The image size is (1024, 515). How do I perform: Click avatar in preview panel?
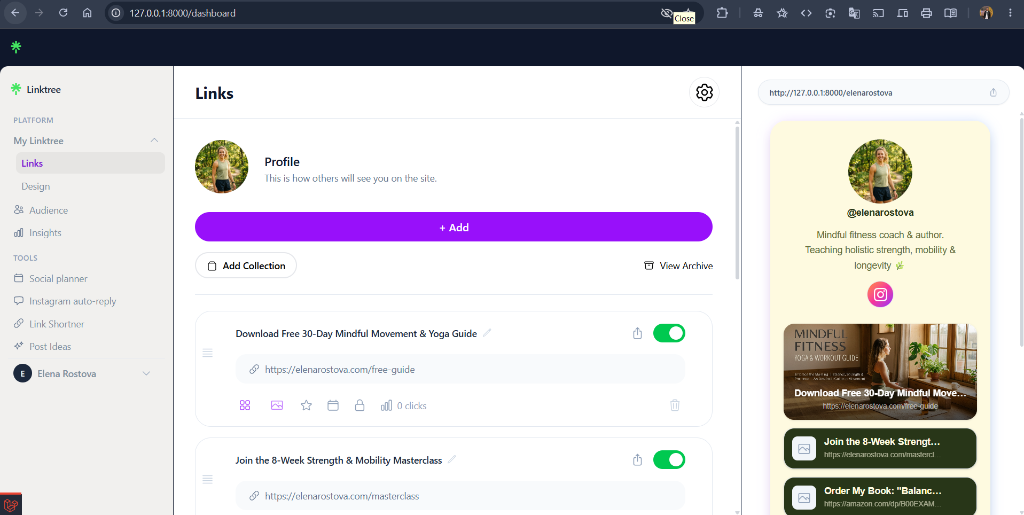(x=880, y=171)
